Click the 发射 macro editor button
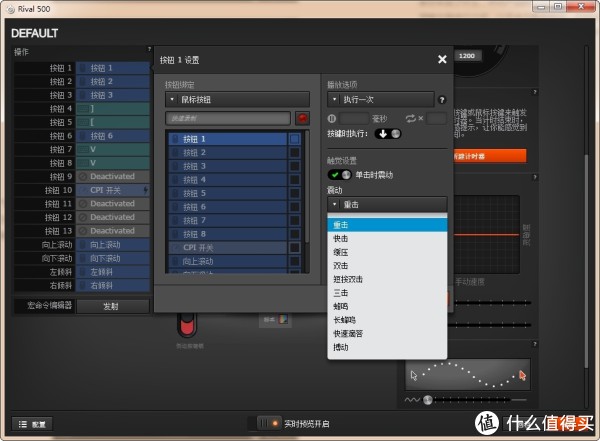This screenshot has width=600, height=441. pos(113,306)
